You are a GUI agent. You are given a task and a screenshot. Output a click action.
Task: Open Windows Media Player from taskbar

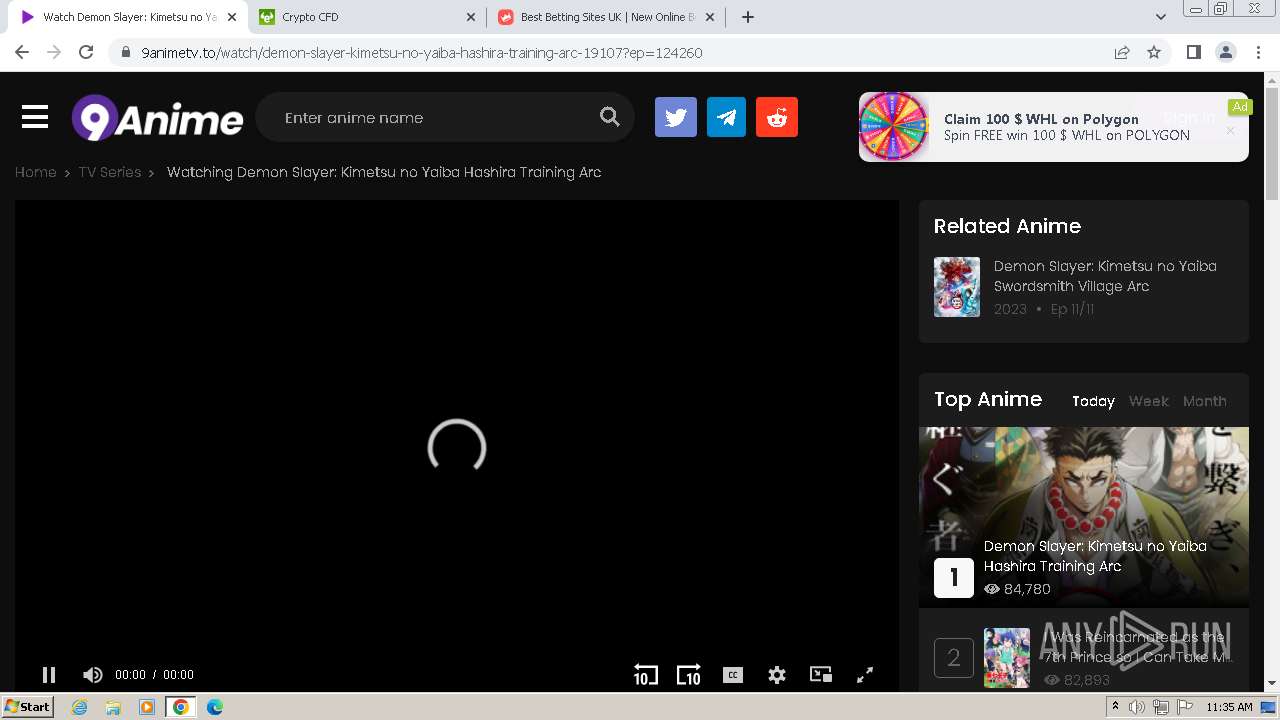(x=147, y=707)
